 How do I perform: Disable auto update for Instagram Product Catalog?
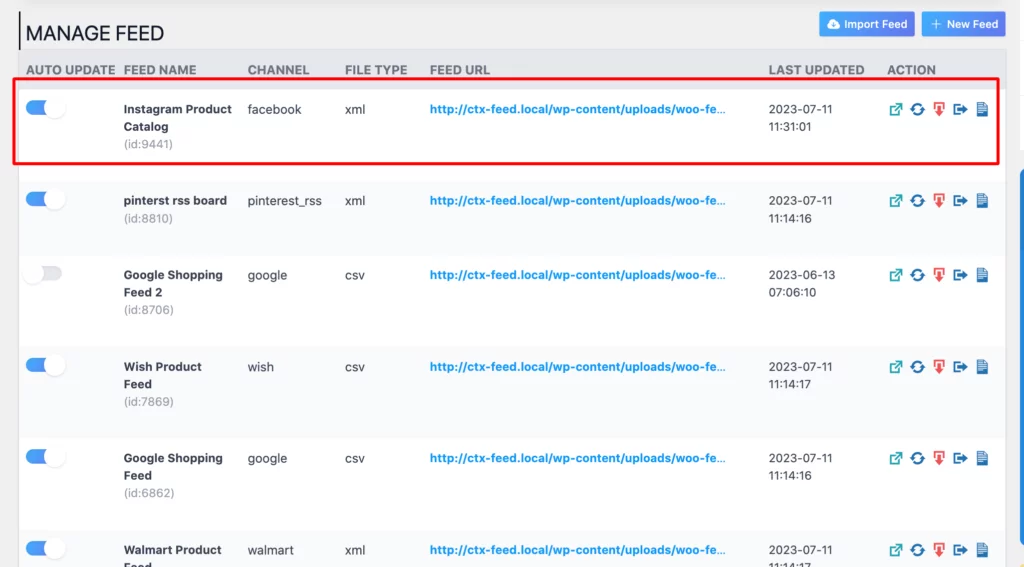45,108
